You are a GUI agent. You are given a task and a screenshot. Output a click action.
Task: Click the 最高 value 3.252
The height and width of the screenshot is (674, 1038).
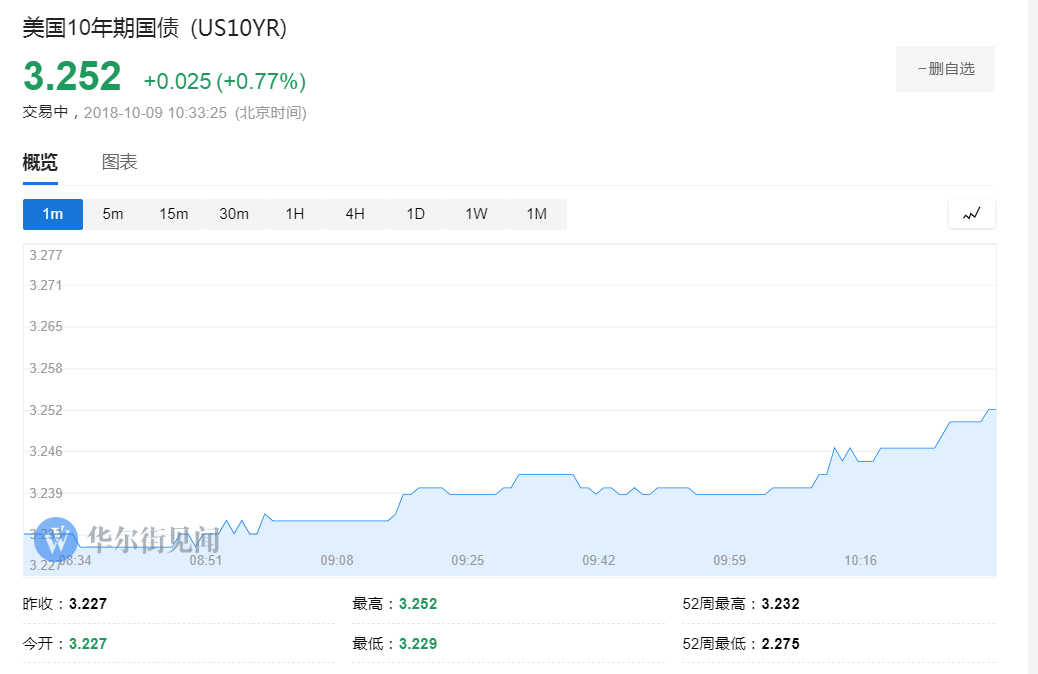(x=418, y=604)
